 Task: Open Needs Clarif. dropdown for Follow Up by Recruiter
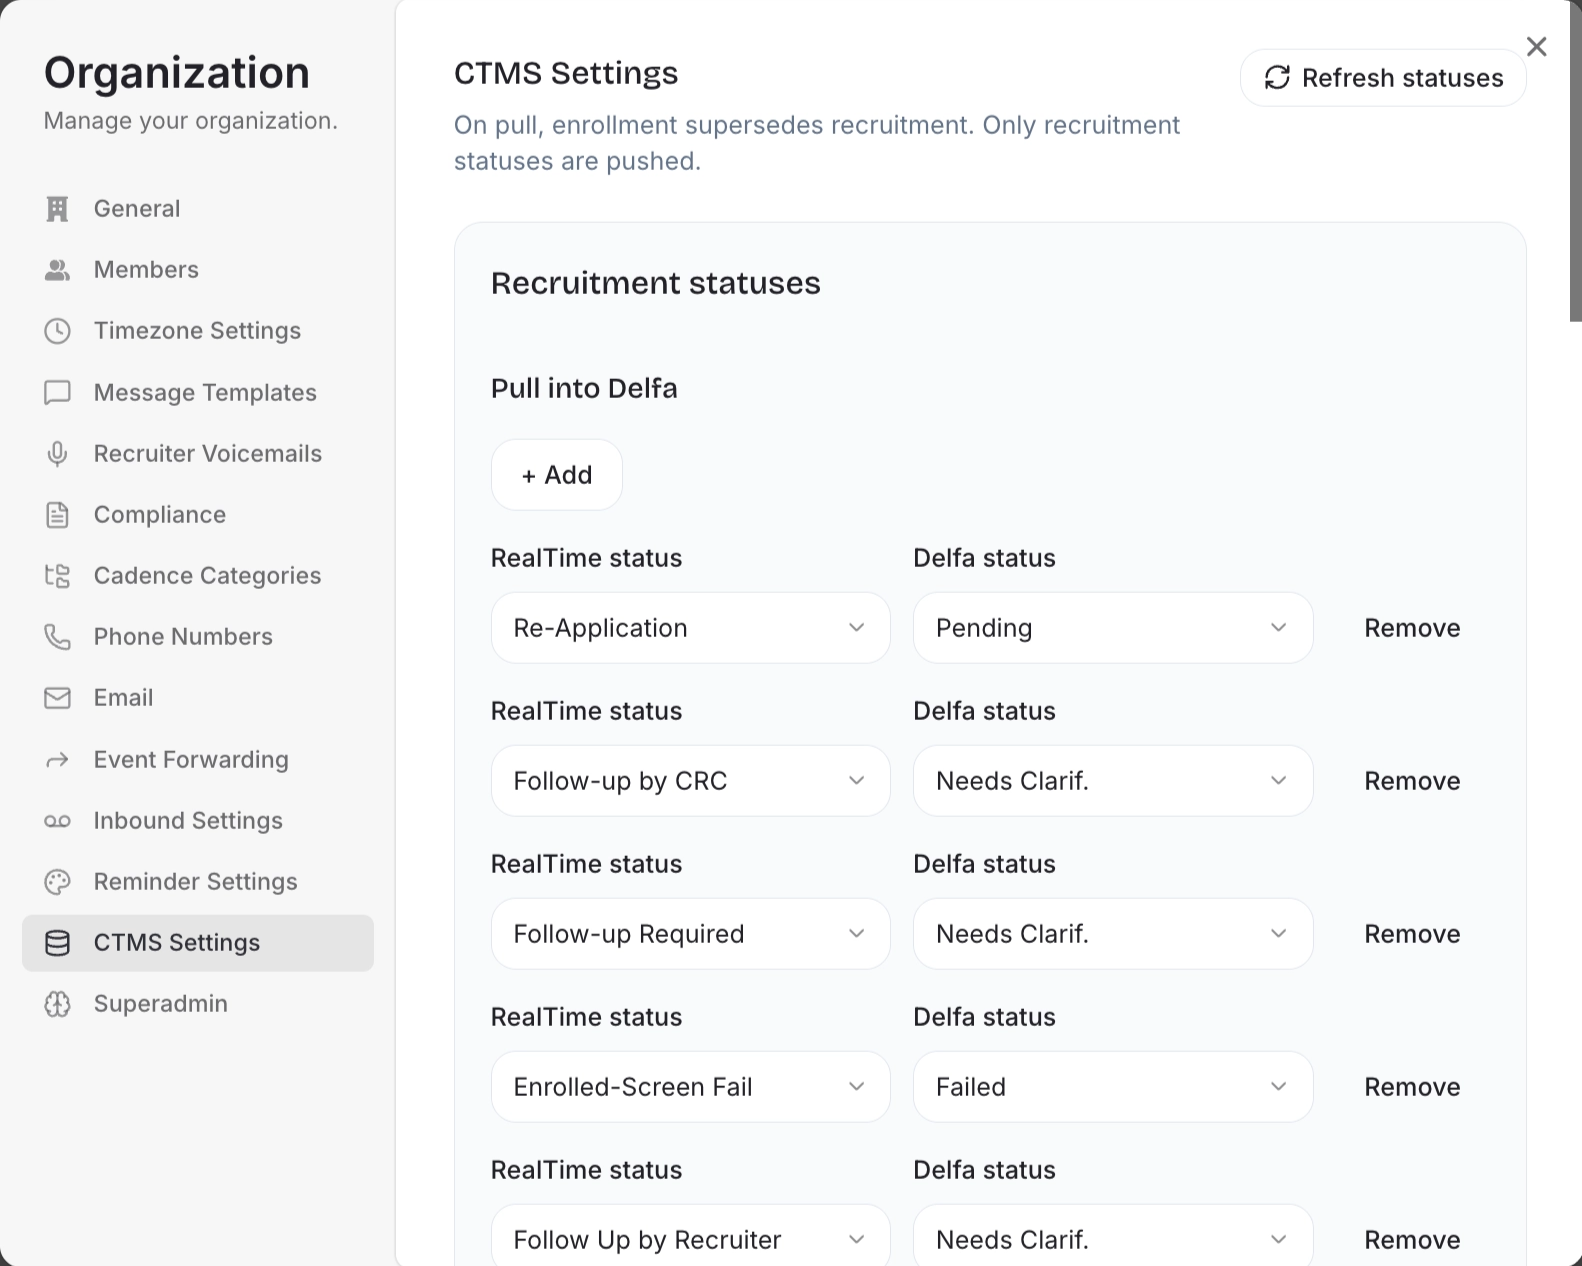tap(1112, 1235)
